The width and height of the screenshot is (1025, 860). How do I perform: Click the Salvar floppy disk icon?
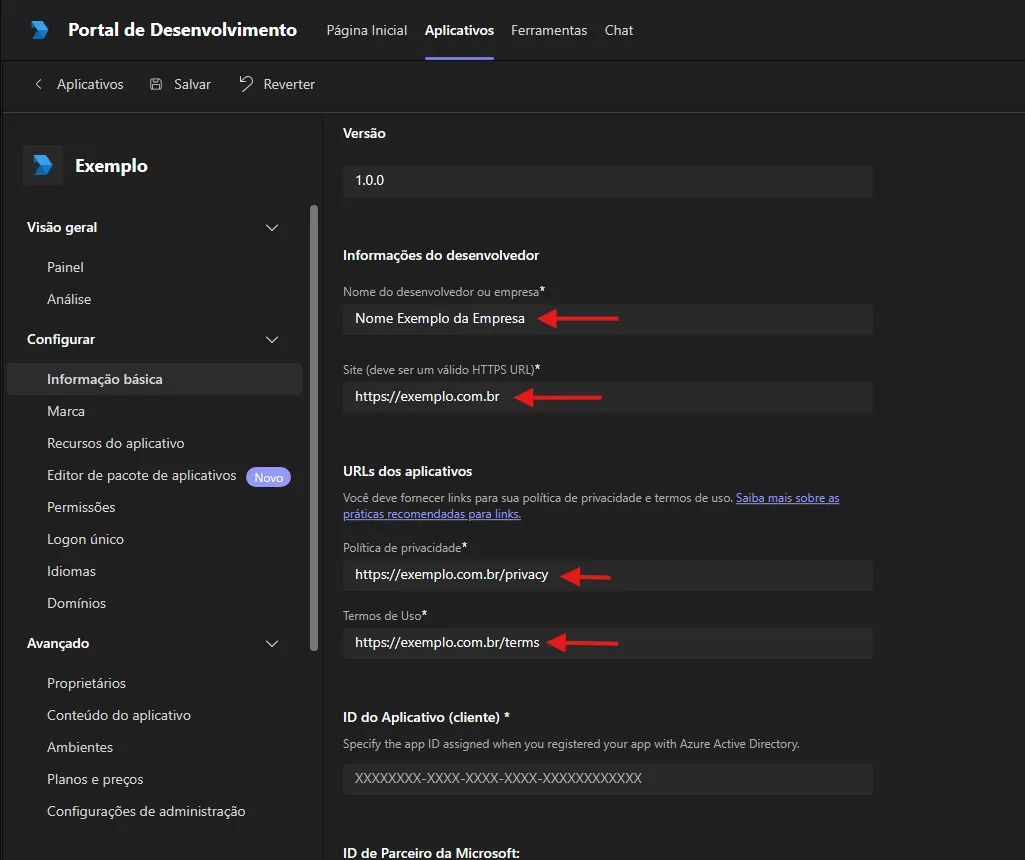click(x=156, y=84)
